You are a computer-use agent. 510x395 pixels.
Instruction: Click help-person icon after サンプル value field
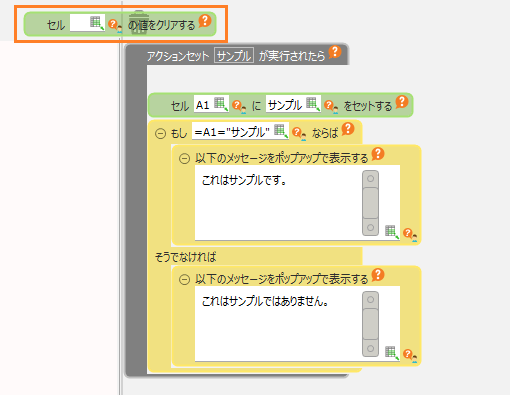(x=331, y=107)
